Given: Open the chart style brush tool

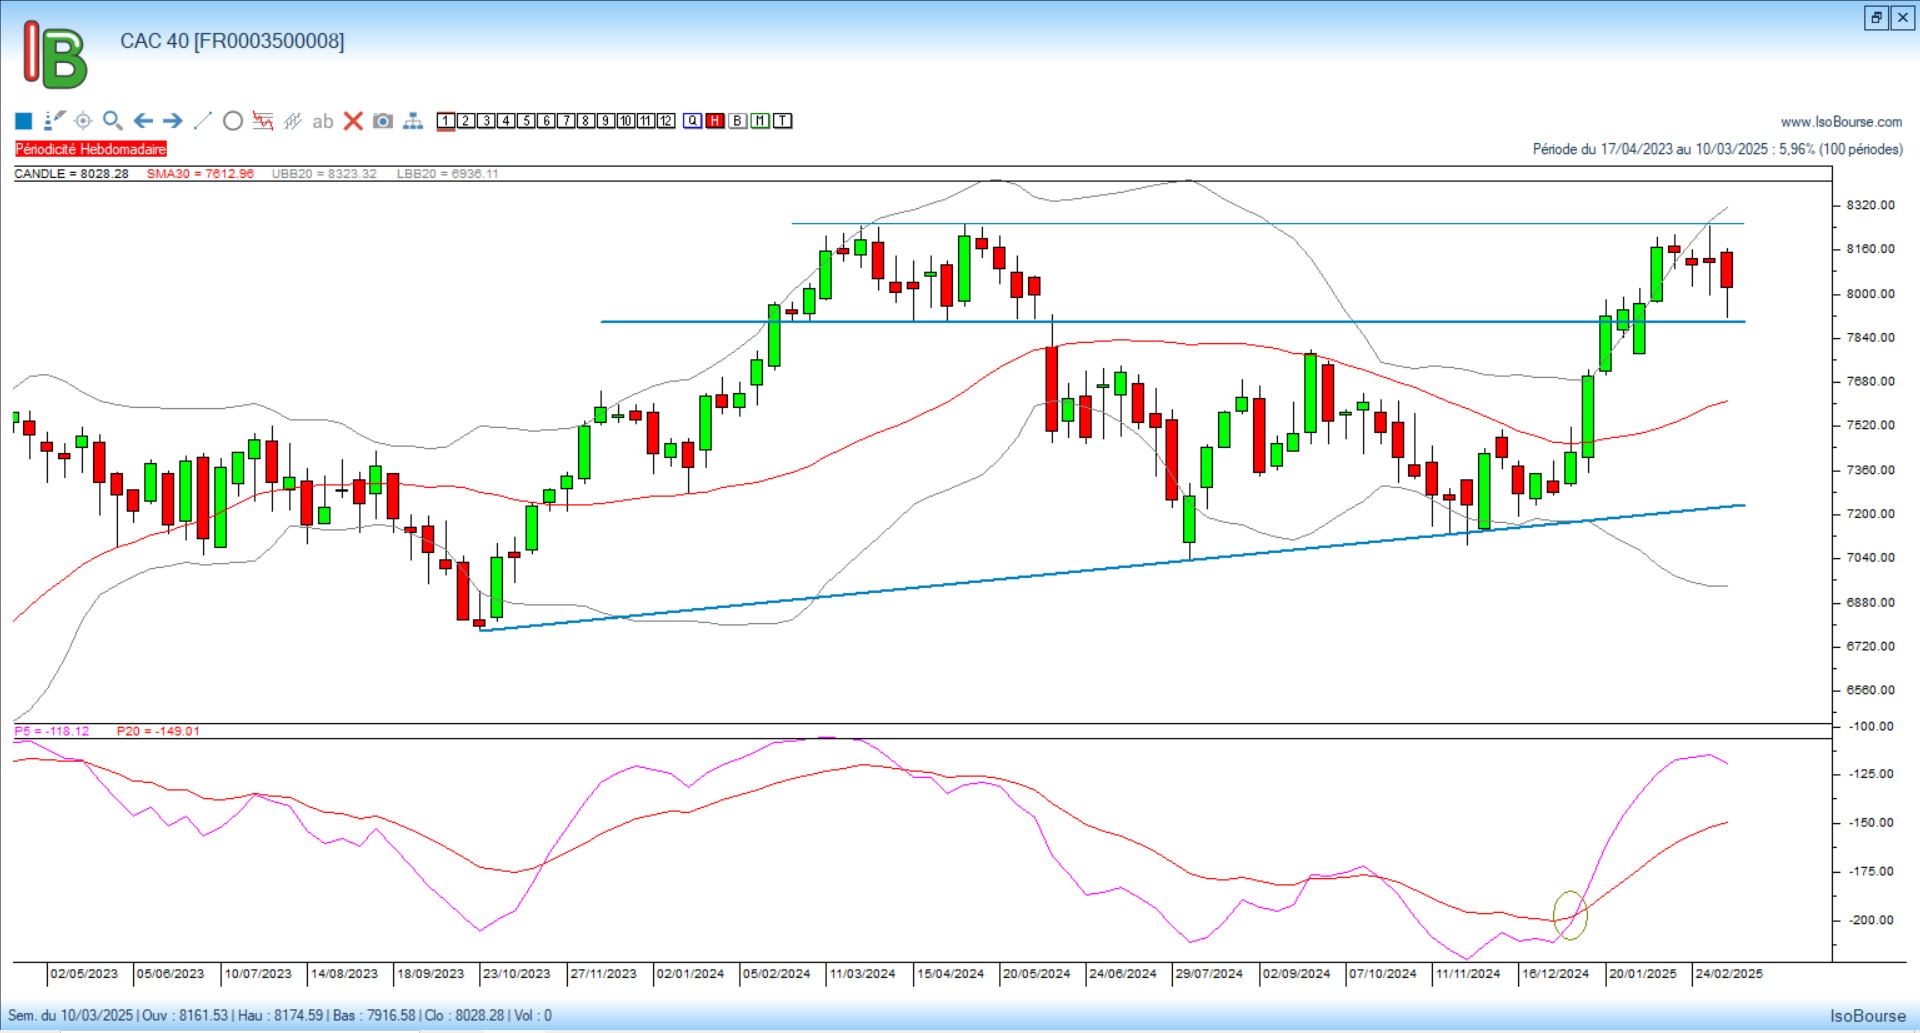Looking at the screenshot, I should pos(54,121).
